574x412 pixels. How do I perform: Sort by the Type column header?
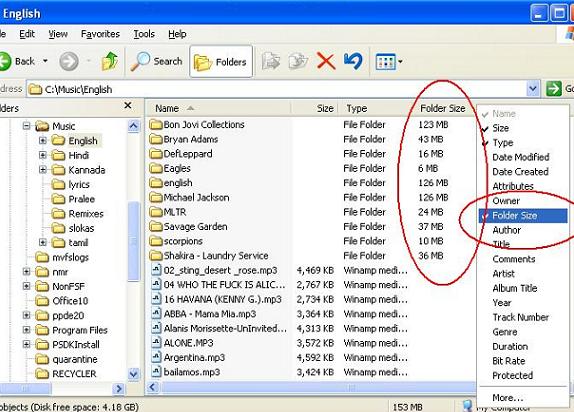click(375, 108)
